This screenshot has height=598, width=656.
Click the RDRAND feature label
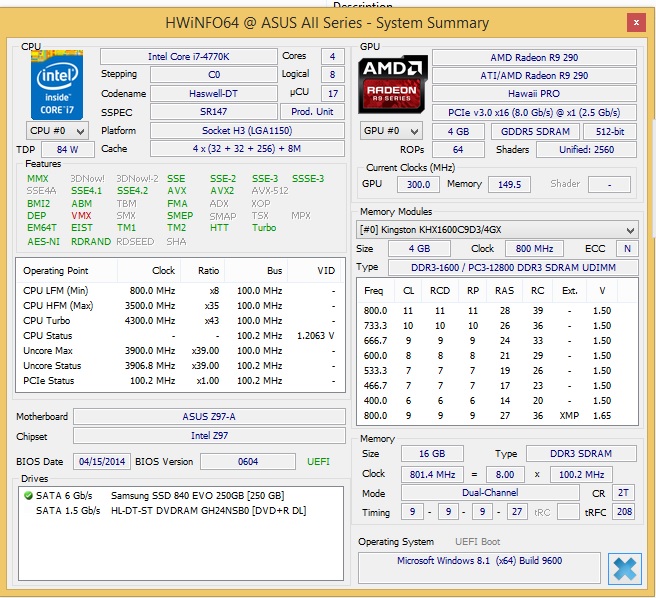91,241
